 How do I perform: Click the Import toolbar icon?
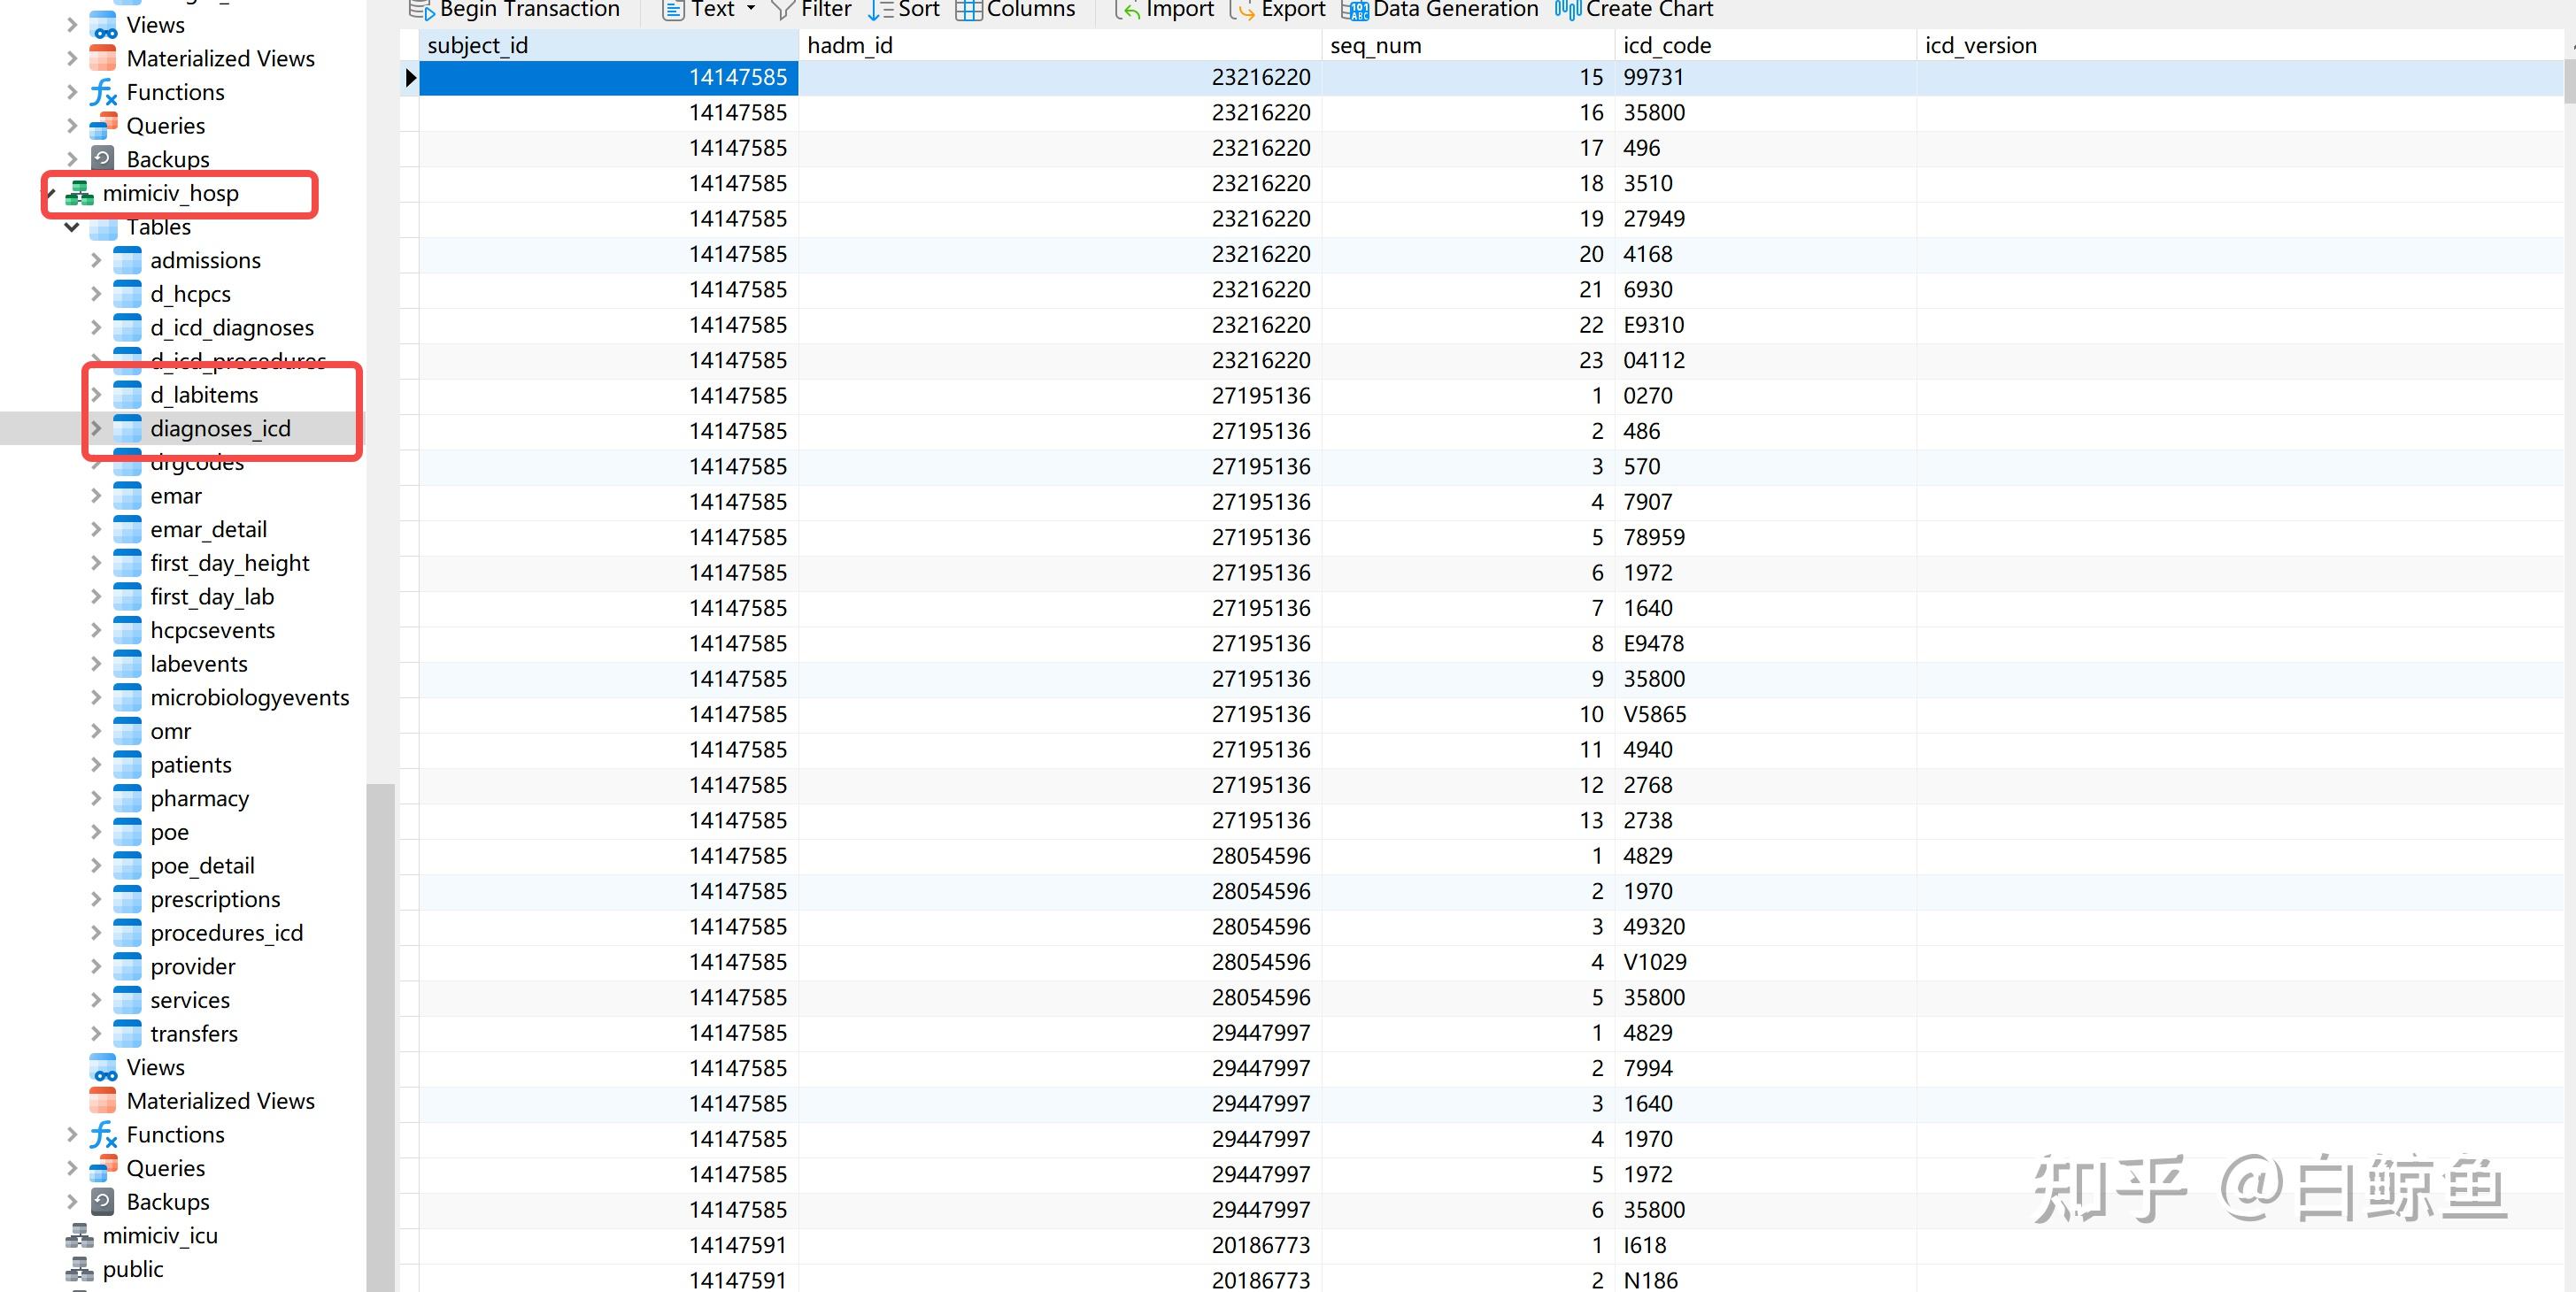pos(1127,10)
